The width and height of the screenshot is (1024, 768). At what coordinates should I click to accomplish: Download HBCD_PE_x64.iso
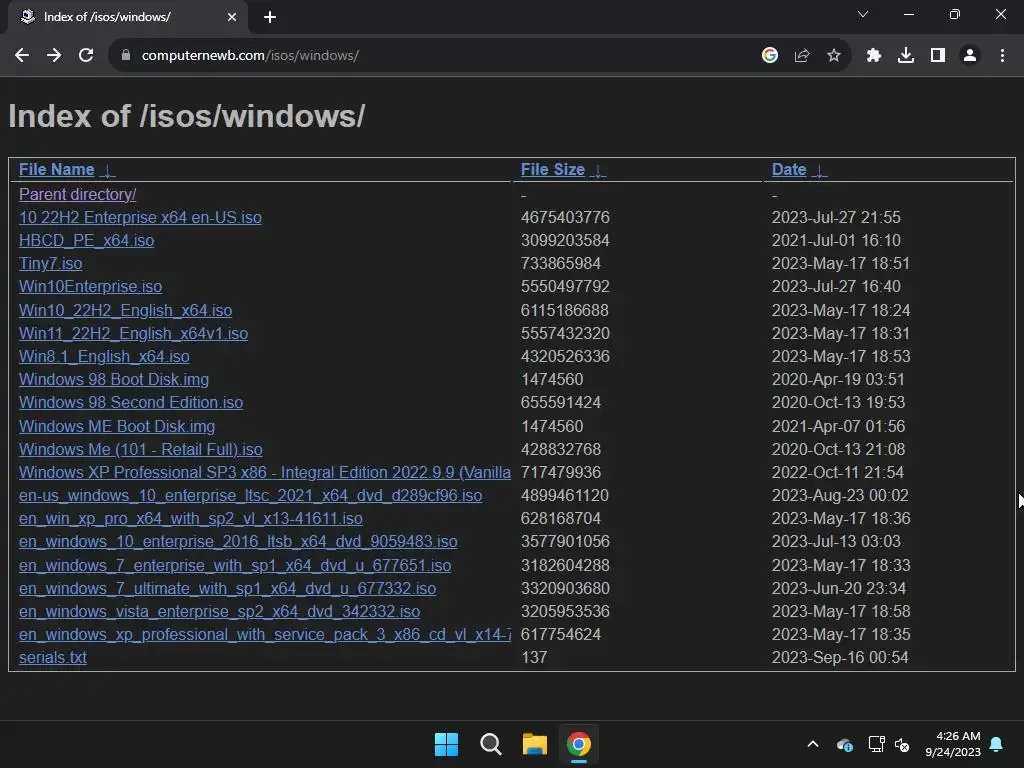[87, 241]
